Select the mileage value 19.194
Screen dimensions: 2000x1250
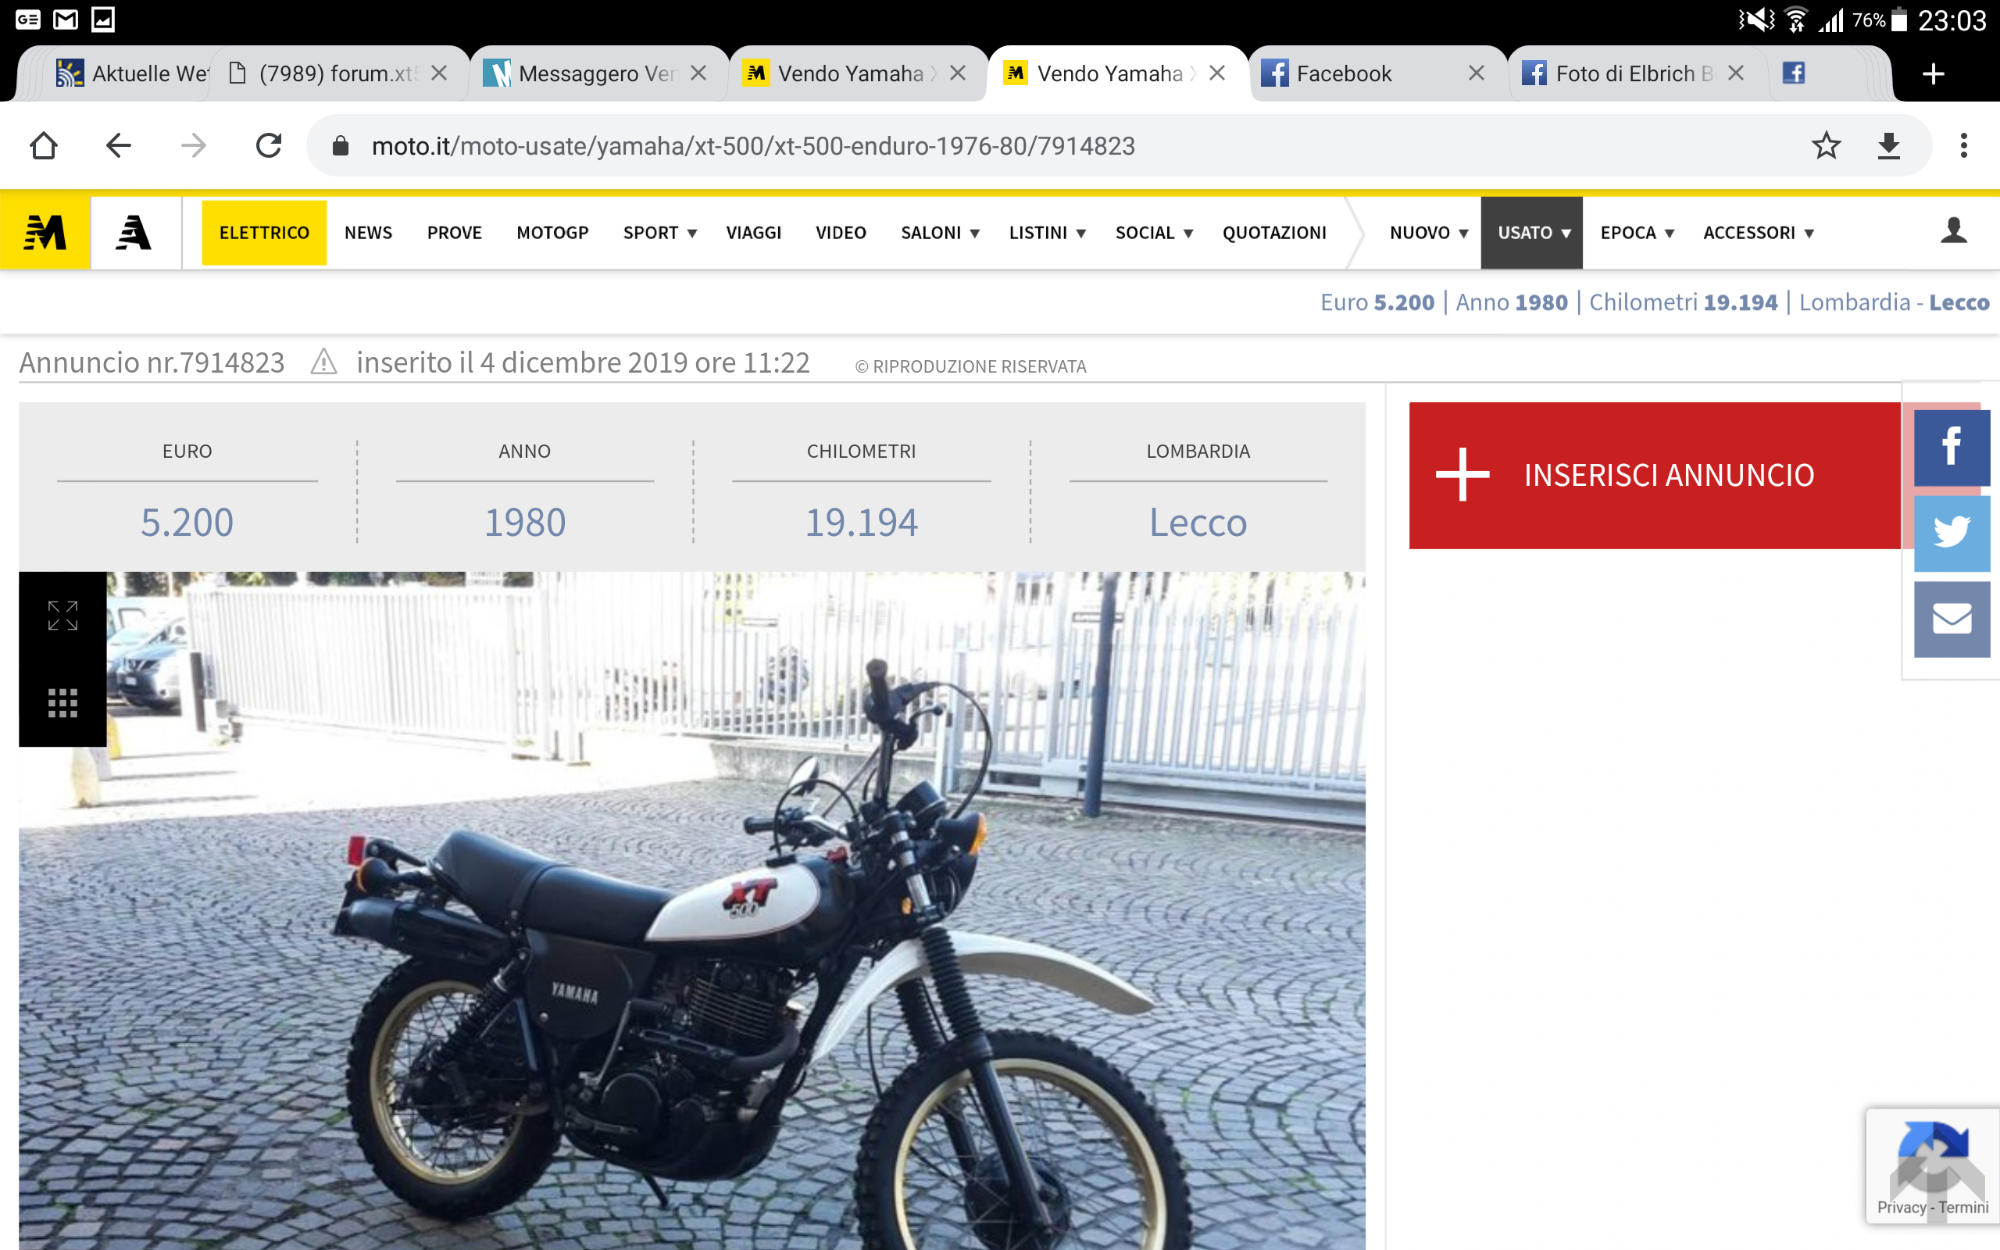(861, 522)
